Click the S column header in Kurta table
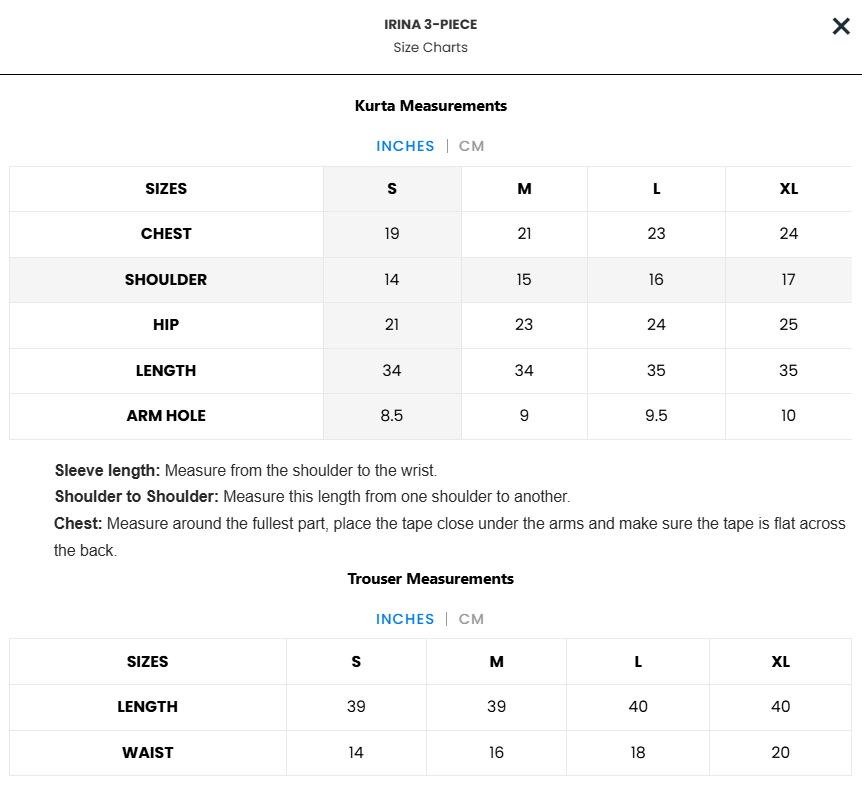Image resolution: width=862 pixels, height=807 pixels. (392, 189)
